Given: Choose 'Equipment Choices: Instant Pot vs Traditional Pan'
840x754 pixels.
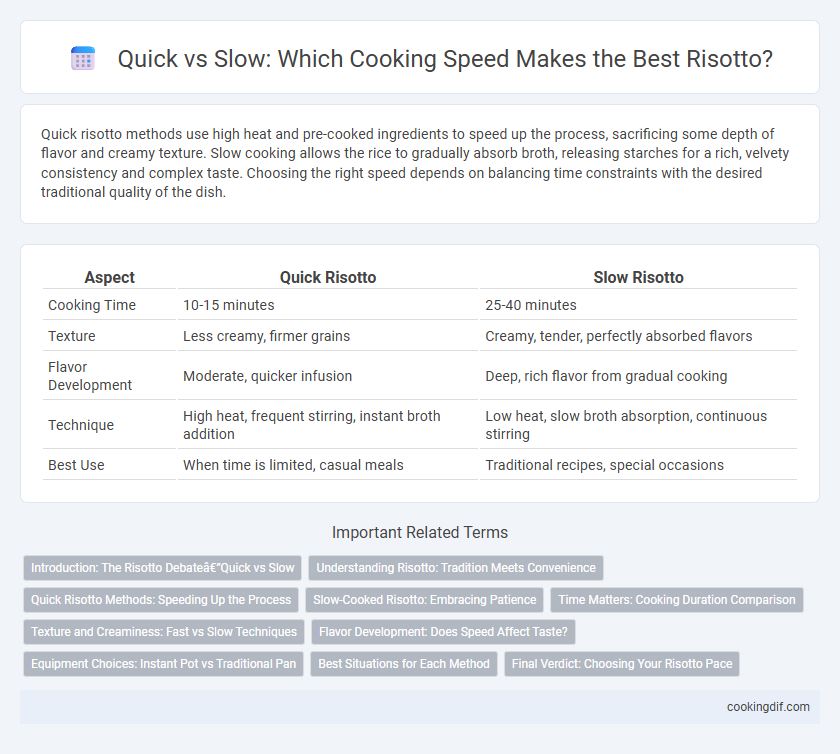Looking at the screenshot, I should (x=163, y=664).
